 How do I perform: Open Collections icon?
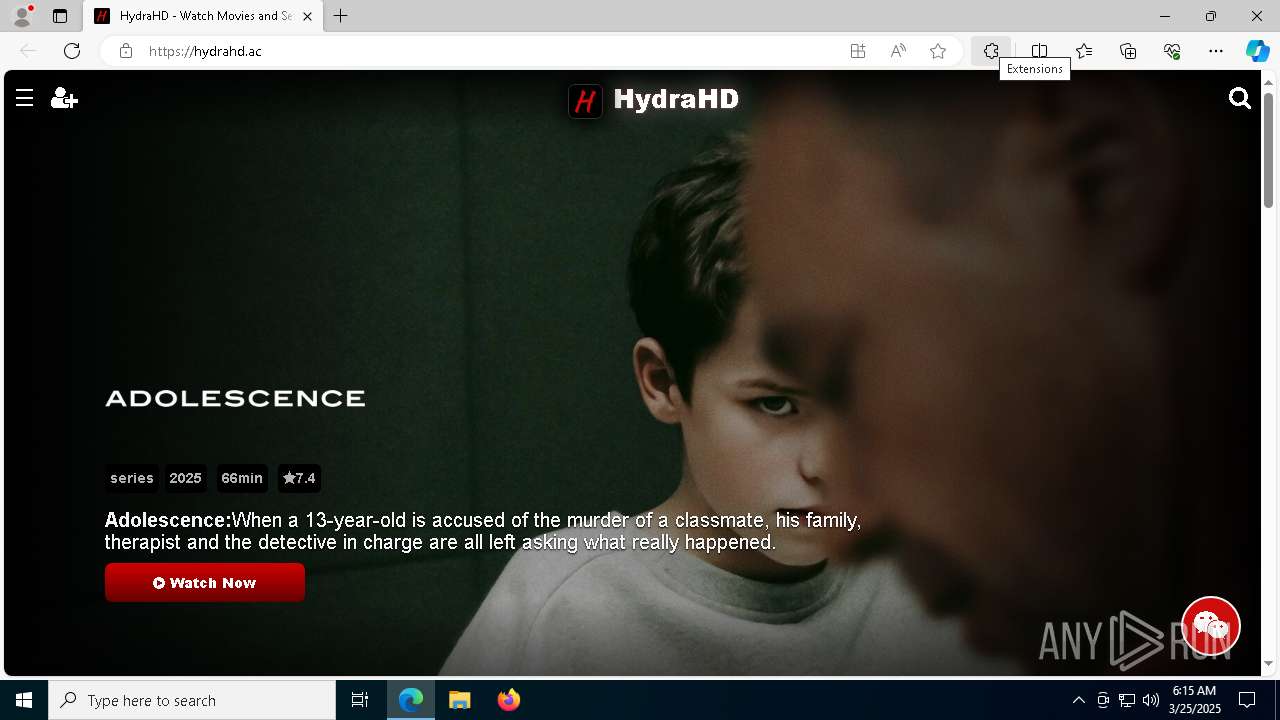coord(1128,51)
